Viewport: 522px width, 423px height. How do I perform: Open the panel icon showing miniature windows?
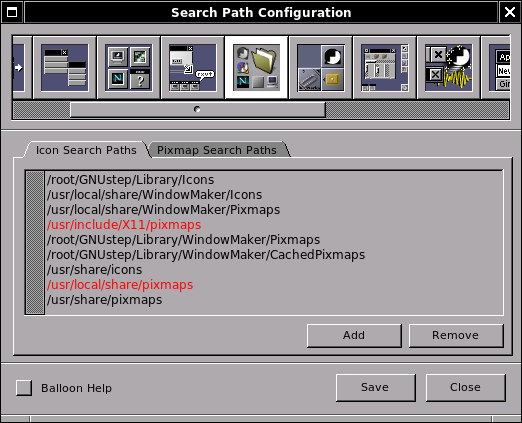tap(385, 68)
